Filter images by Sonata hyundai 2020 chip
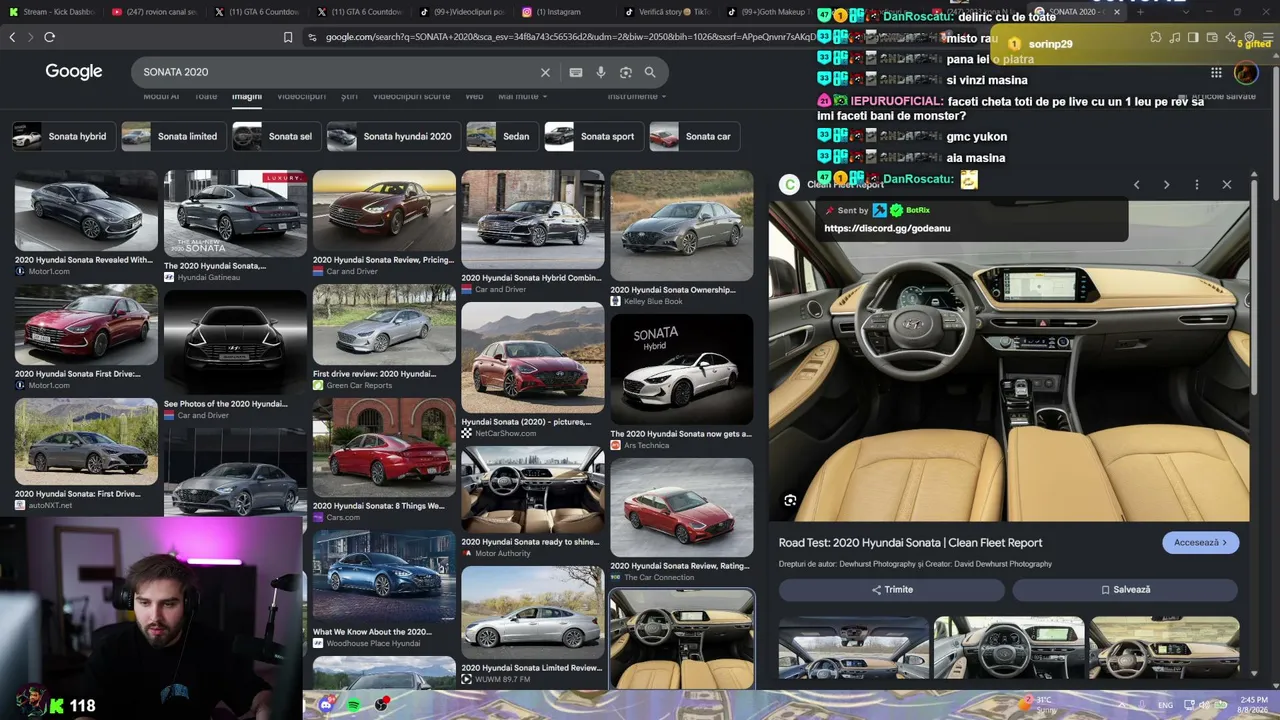This screenshot has height=720, width=1280. pyautogui.click(x=393, y=136)
